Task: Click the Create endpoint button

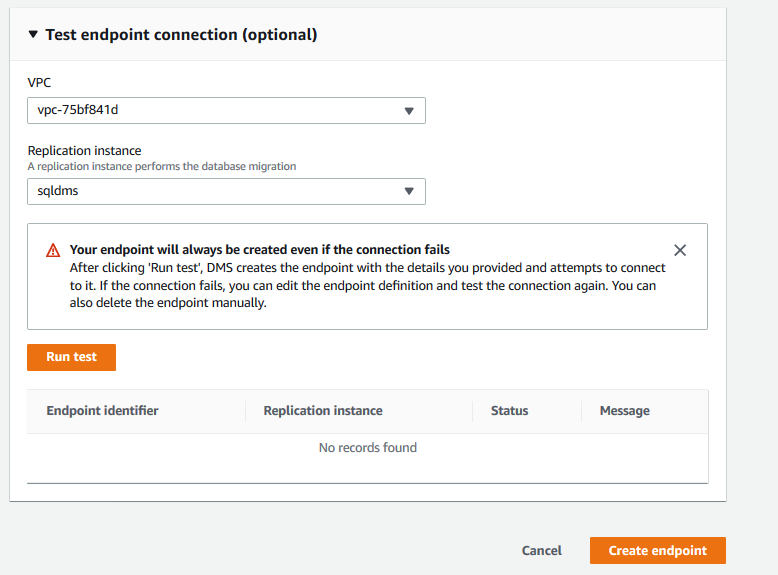Action: [657, 551]
